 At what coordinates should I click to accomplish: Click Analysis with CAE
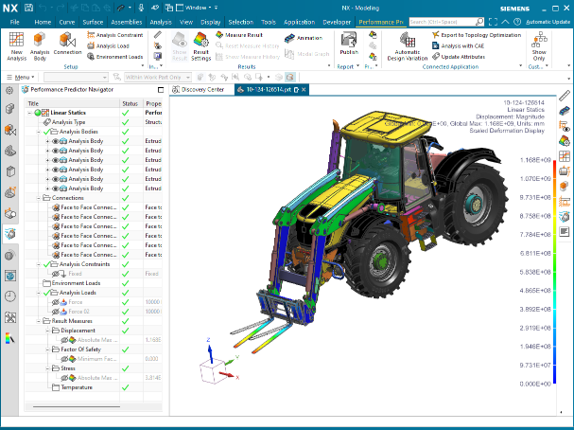click(458, 46)
